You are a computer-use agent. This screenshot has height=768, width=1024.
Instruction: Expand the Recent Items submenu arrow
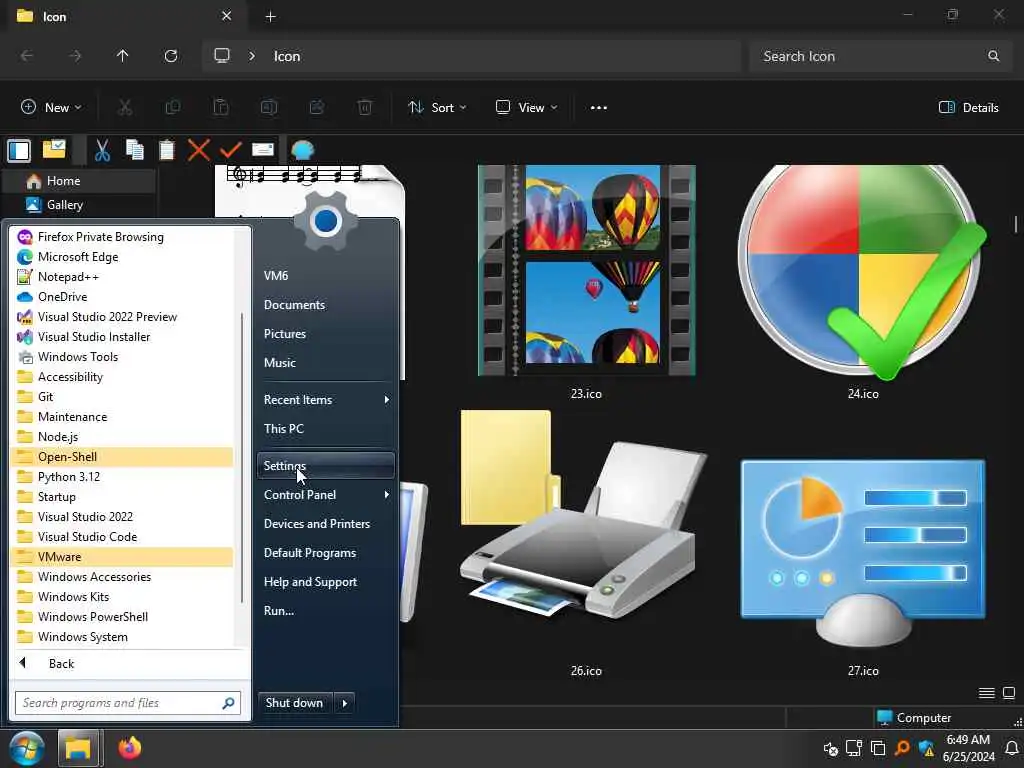tap(387, 400)
